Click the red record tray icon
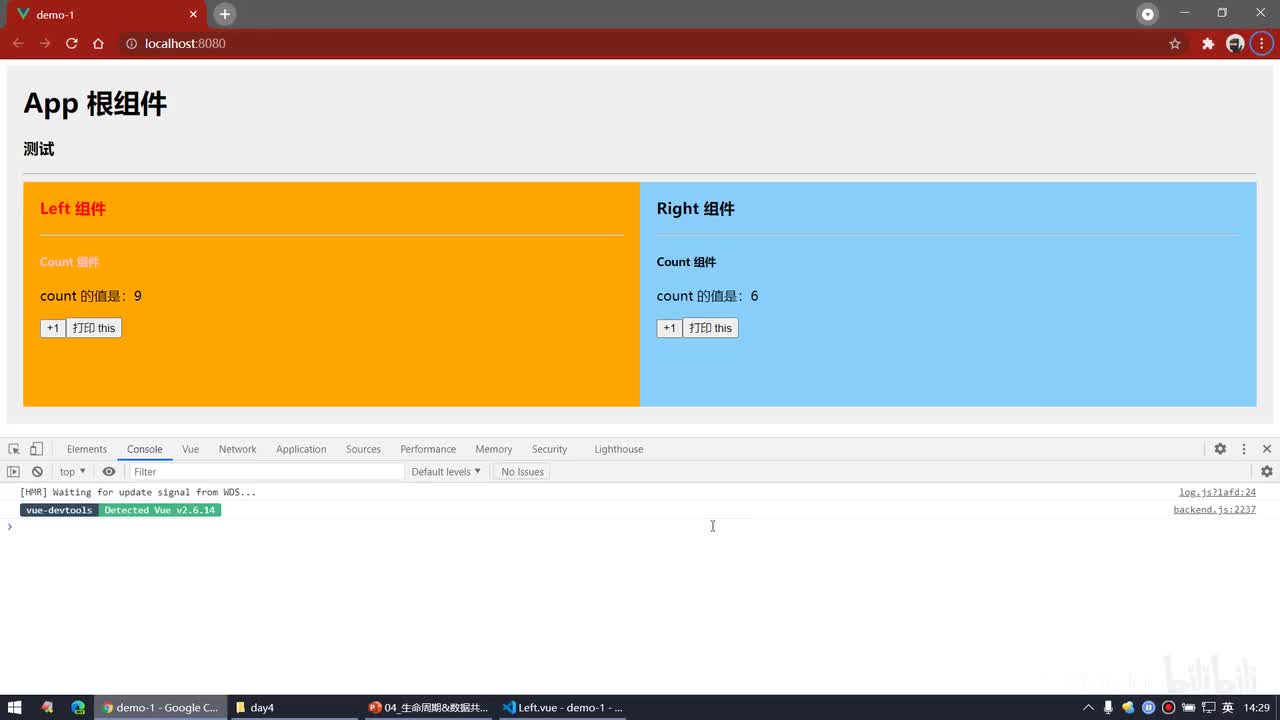 (x=1168, y=707)
